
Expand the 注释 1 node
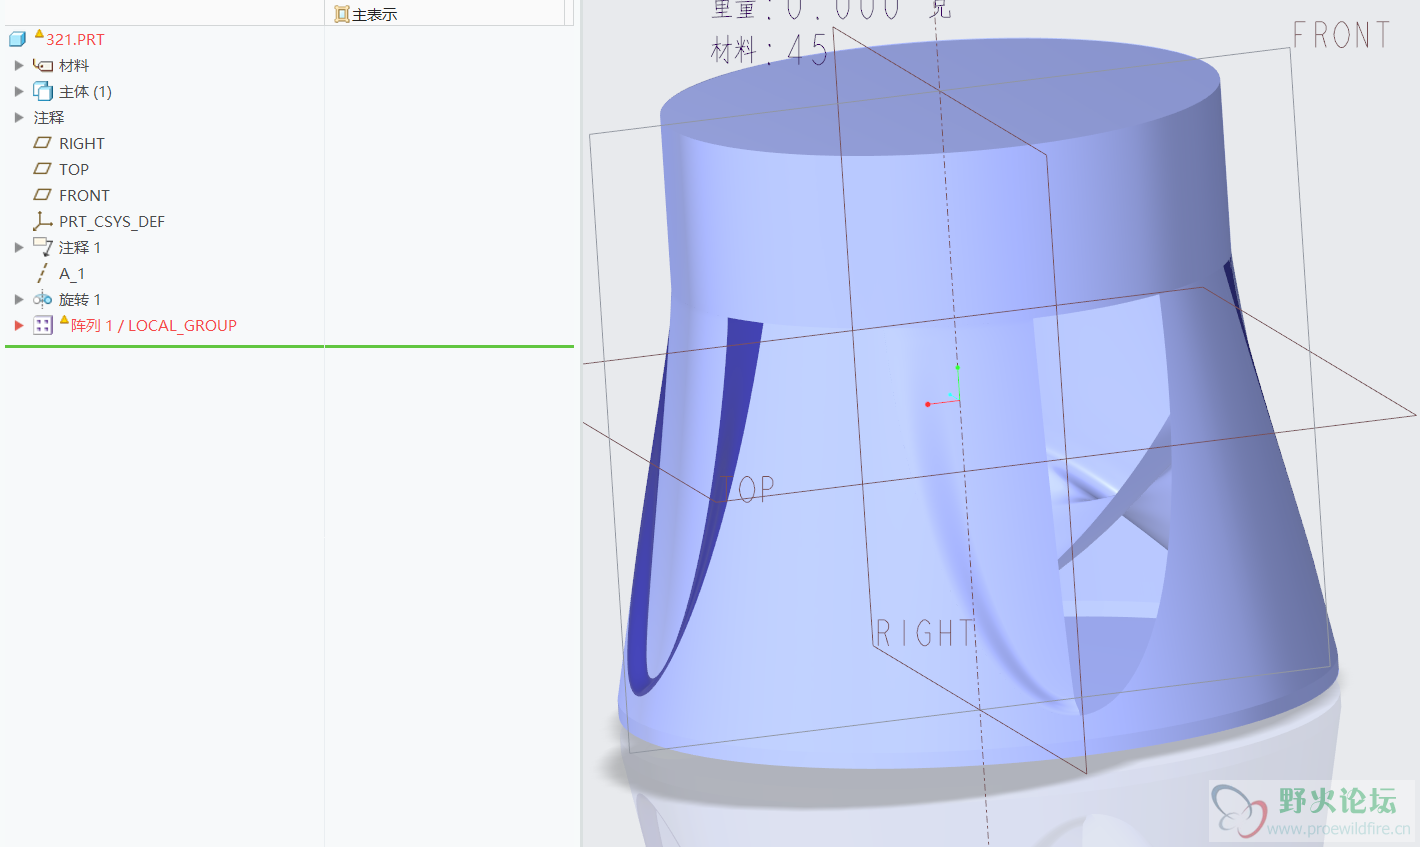[19, 247]
